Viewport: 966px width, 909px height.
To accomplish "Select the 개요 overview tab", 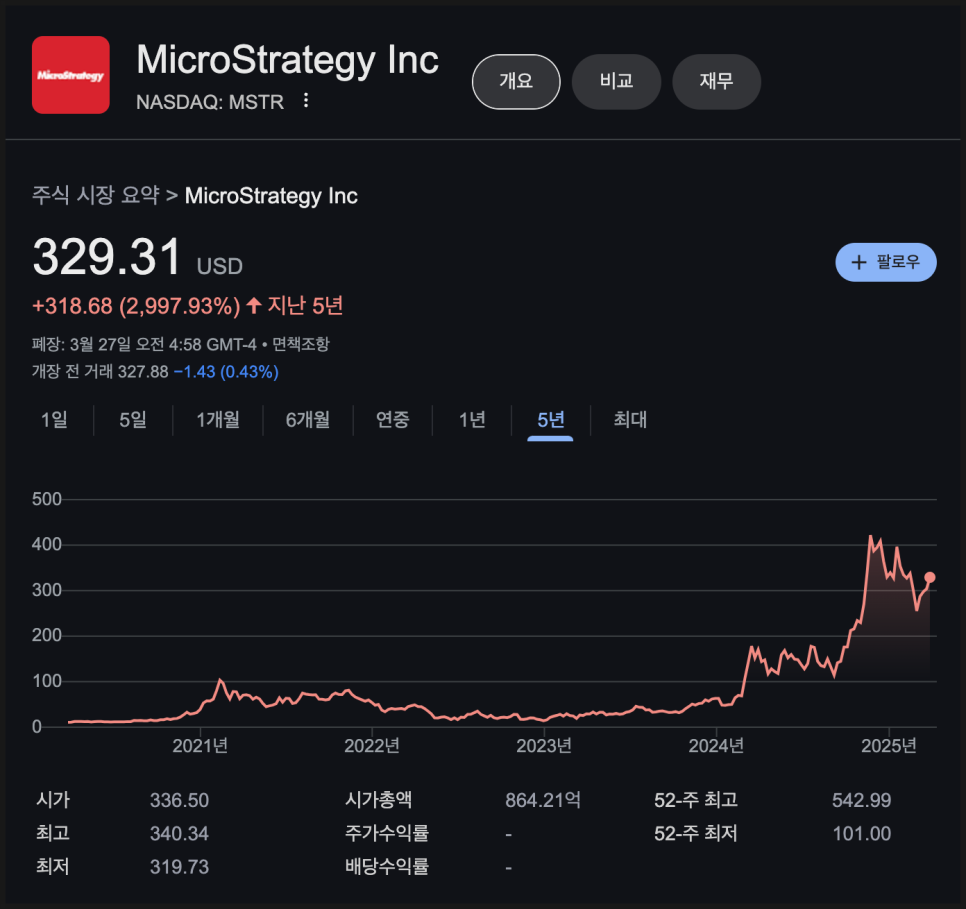I will (516, 81).
